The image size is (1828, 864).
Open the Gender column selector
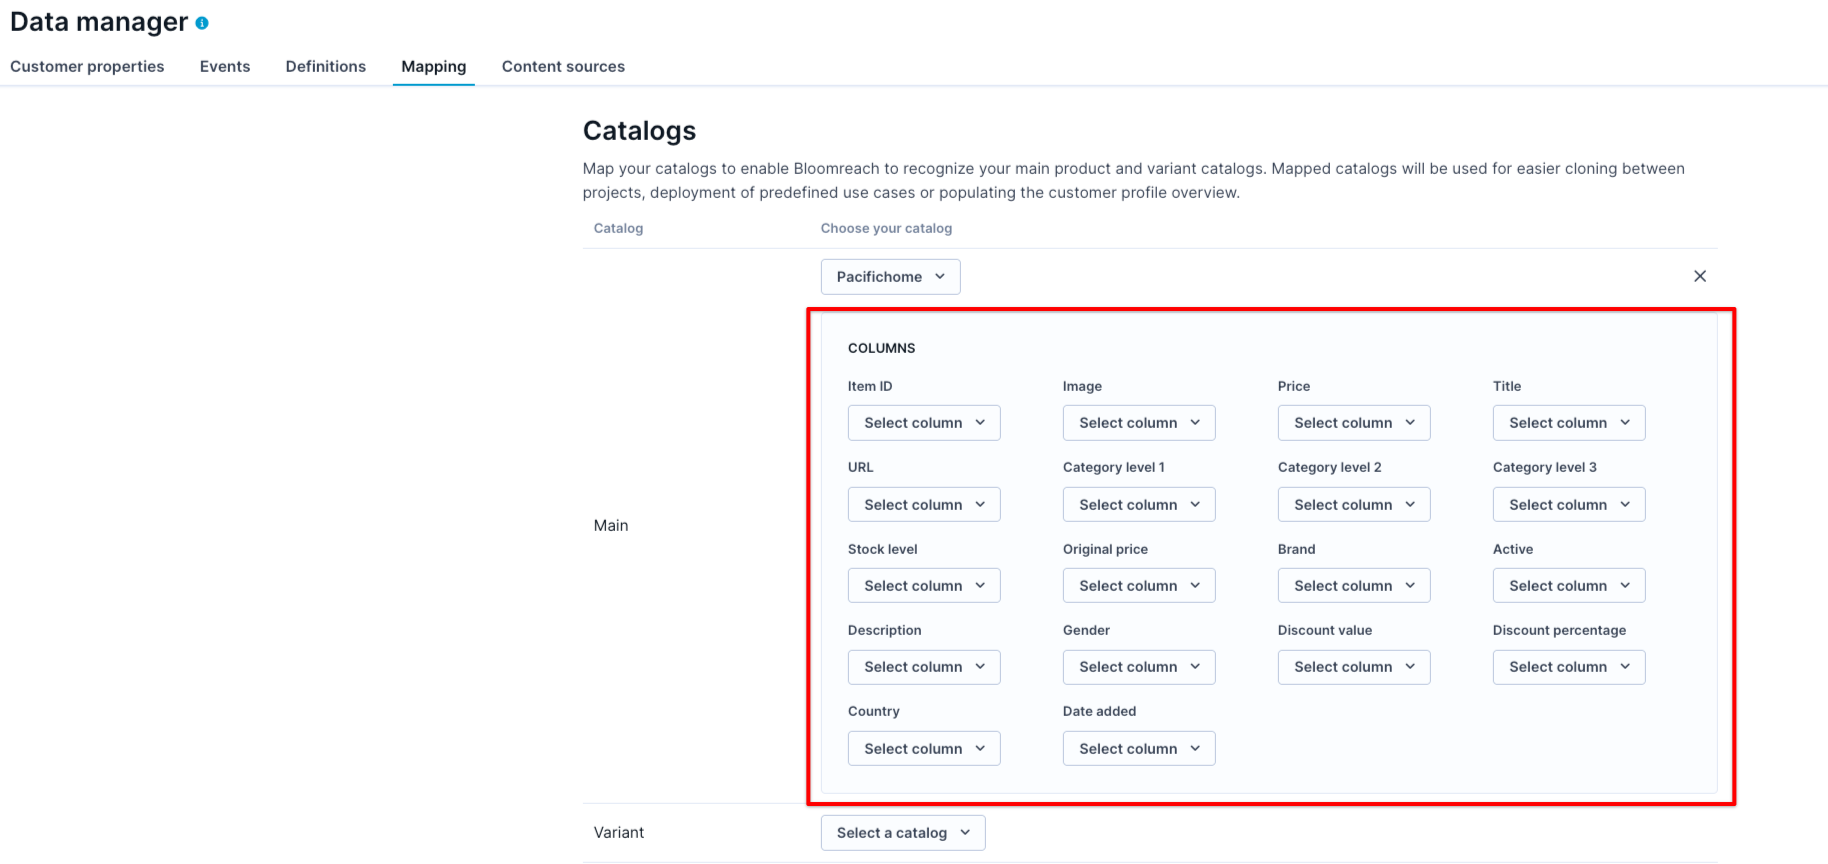pyautogui.click(x=1138, y=667)
